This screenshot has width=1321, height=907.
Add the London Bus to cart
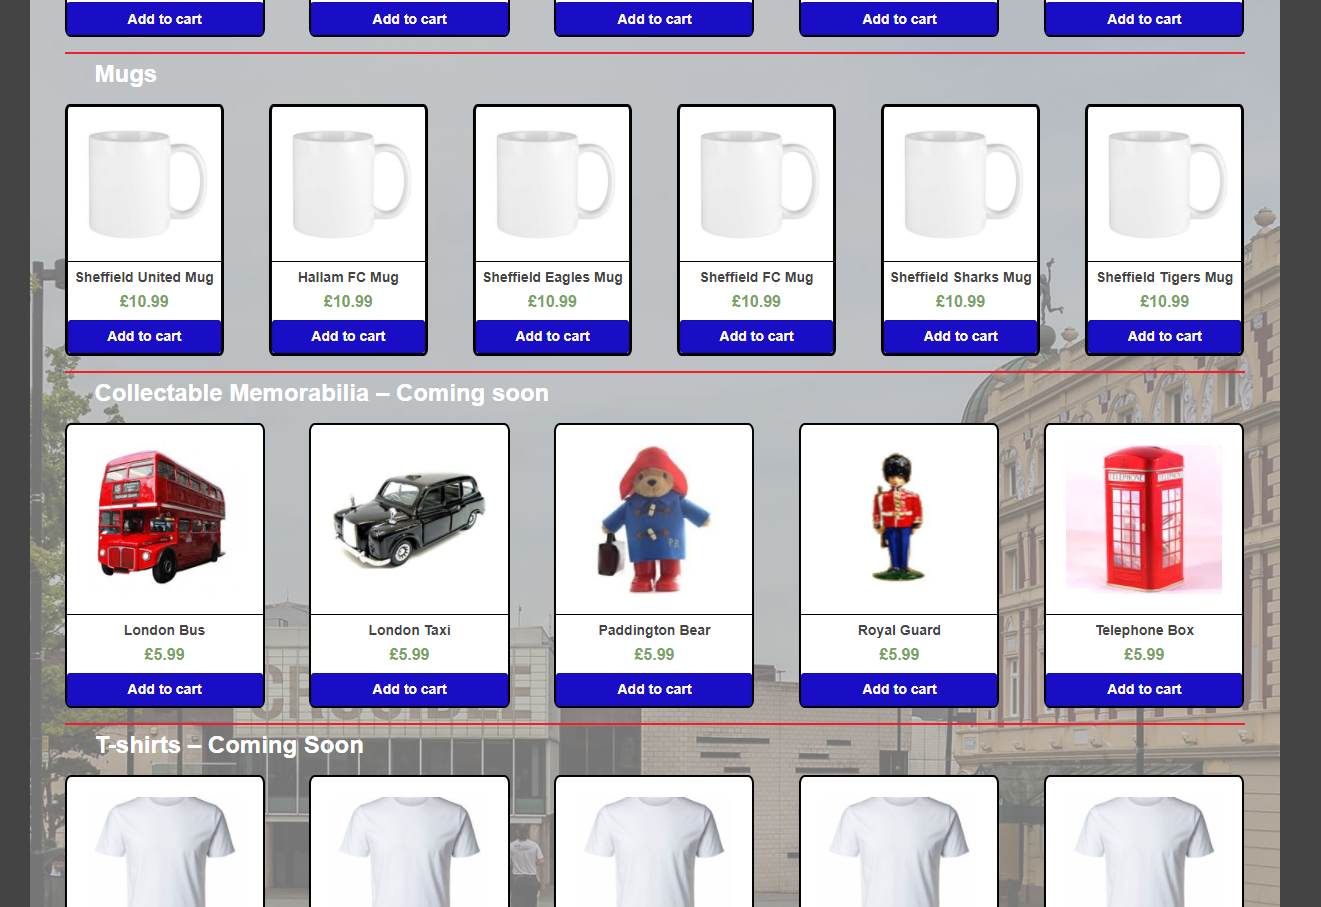[164, 689]
